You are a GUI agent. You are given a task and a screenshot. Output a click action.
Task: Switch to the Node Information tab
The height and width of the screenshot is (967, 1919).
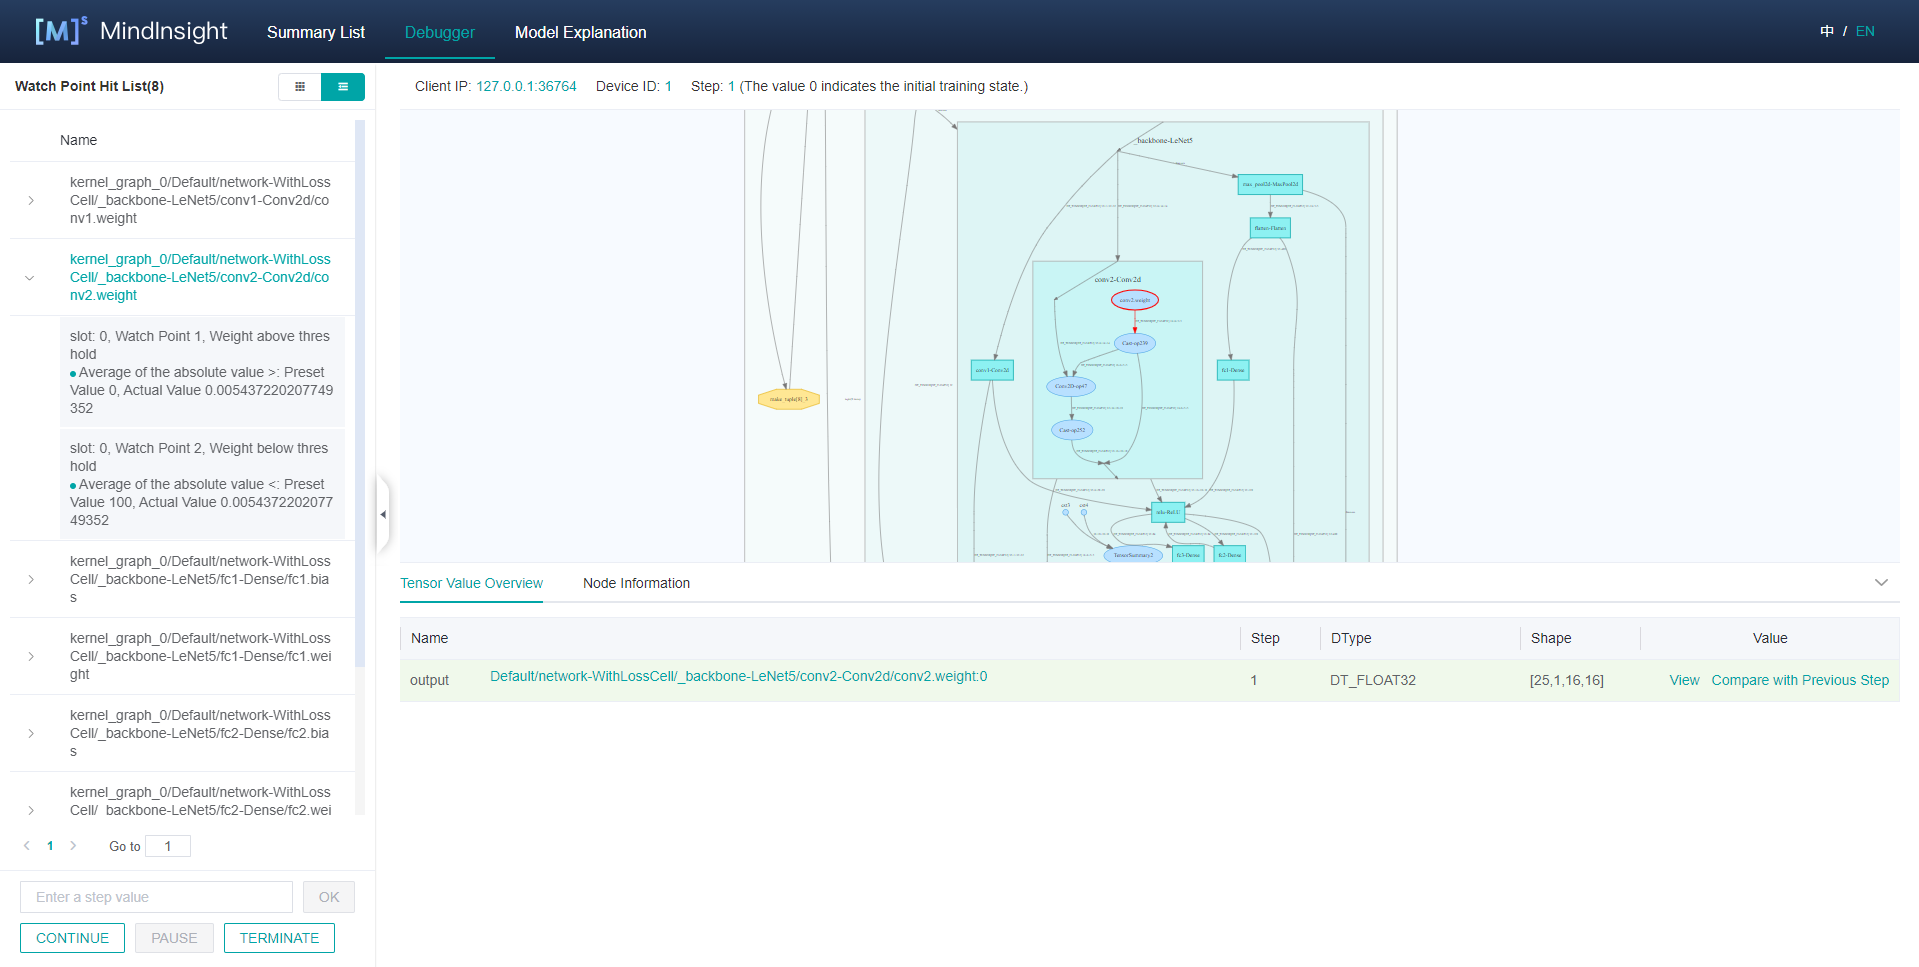pyautogui.click(x=636, y=583)
